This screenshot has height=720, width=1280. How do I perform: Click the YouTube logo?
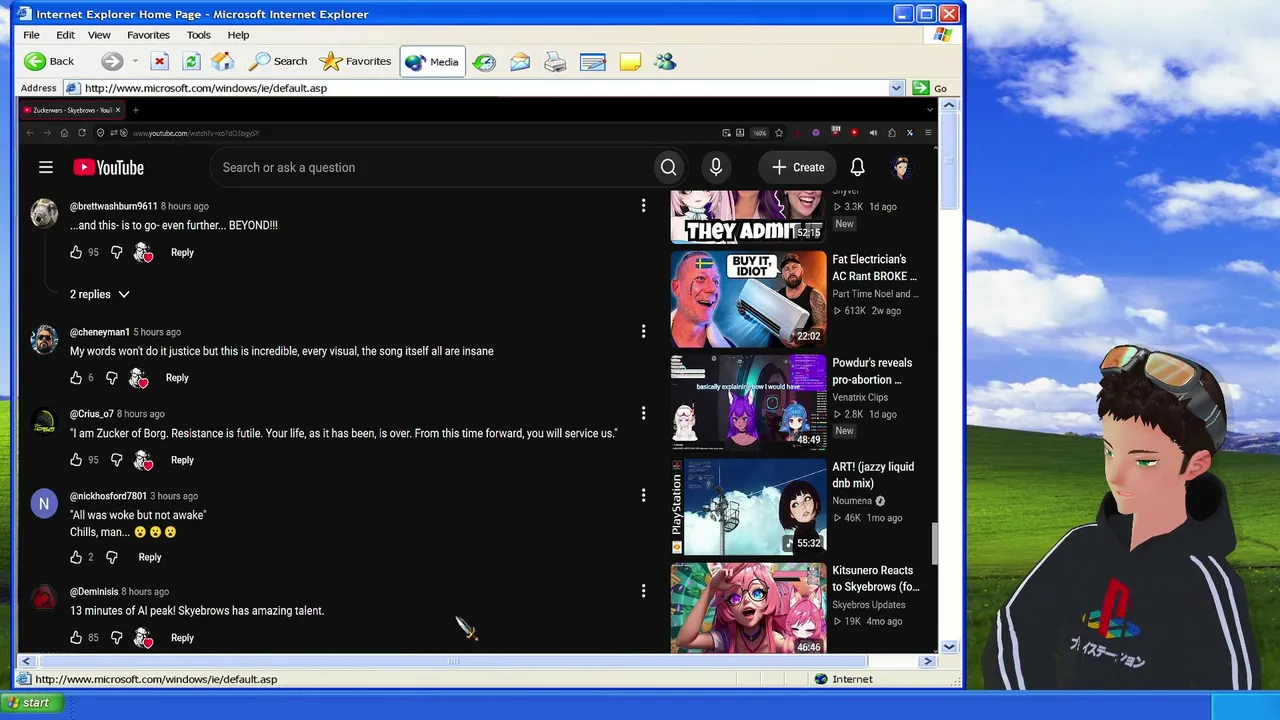(x=108, y=167)
